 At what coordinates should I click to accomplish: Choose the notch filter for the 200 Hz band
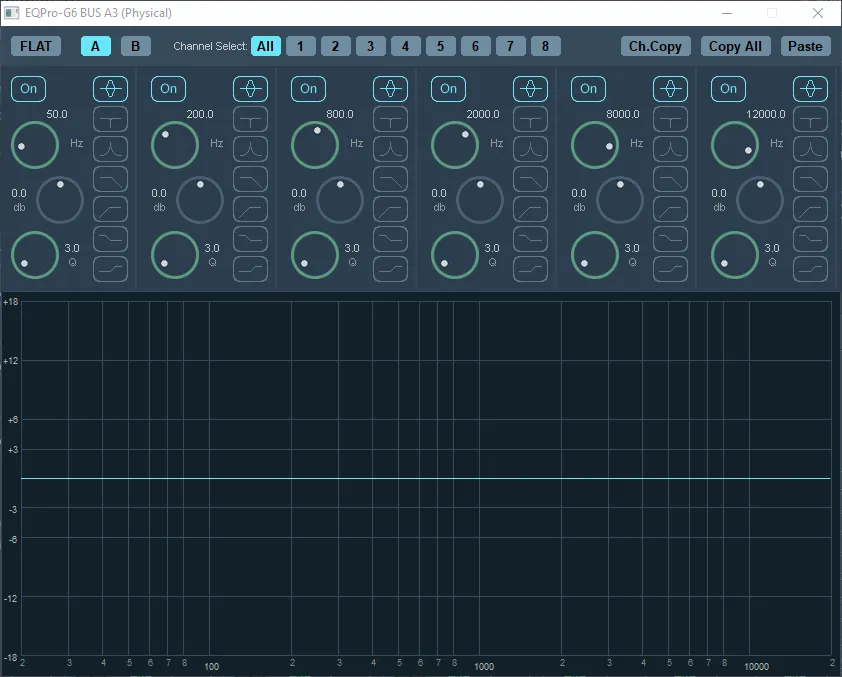point(251,119)
